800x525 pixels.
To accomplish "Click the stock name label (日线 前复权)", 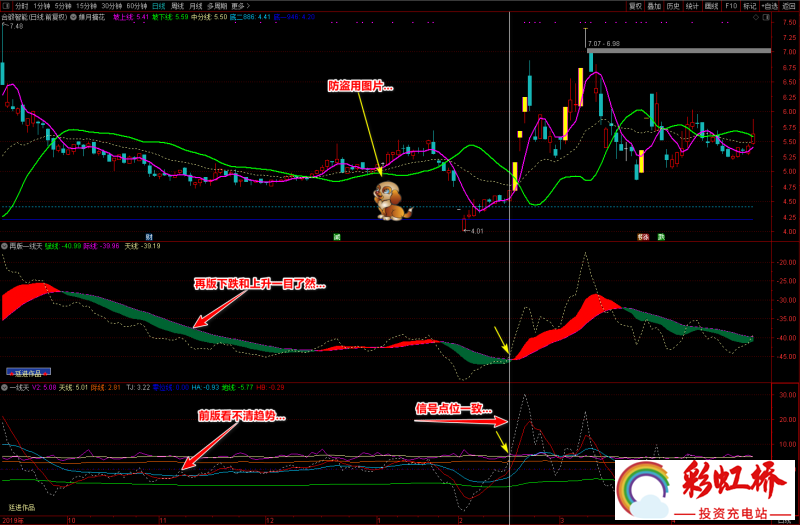I will tap(34, 17).
